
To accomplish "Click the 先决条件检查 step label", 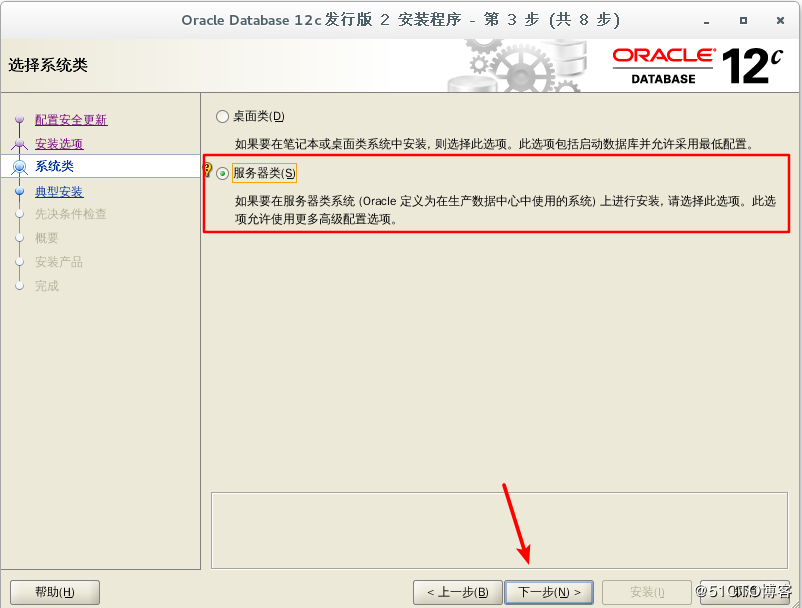I will point(71,214).
